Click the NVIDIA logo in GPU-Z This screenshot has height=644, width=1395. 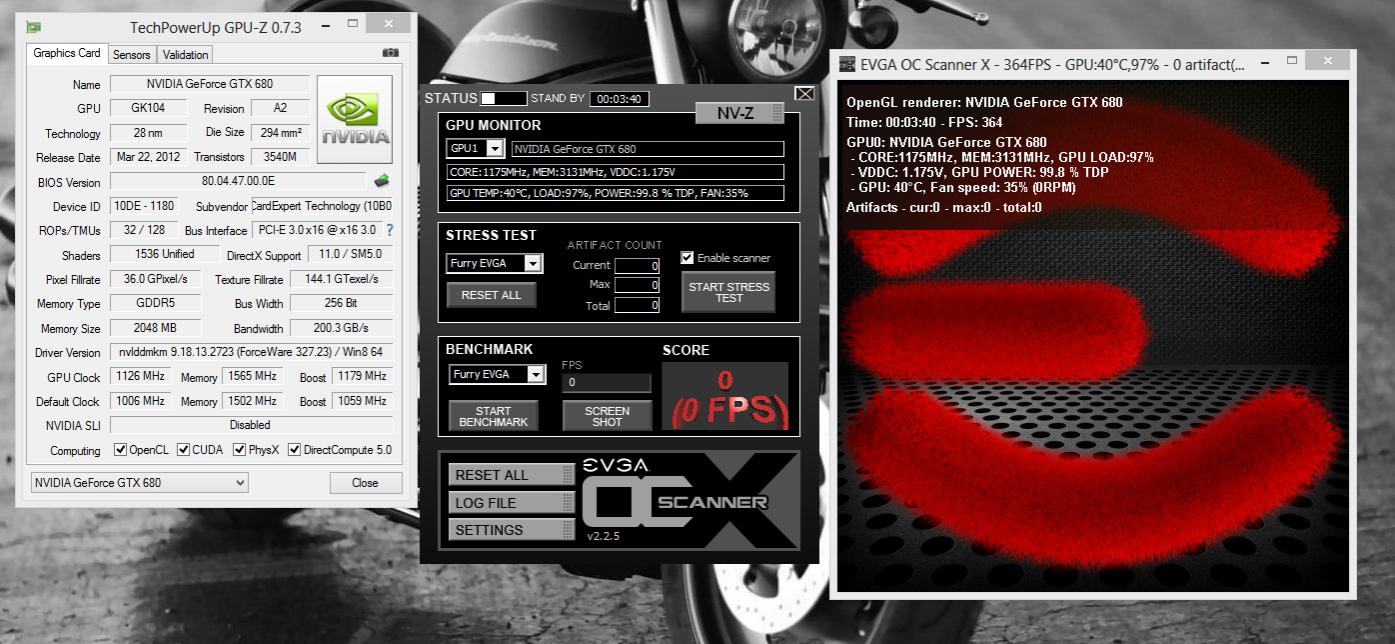[x=355, y=120]
